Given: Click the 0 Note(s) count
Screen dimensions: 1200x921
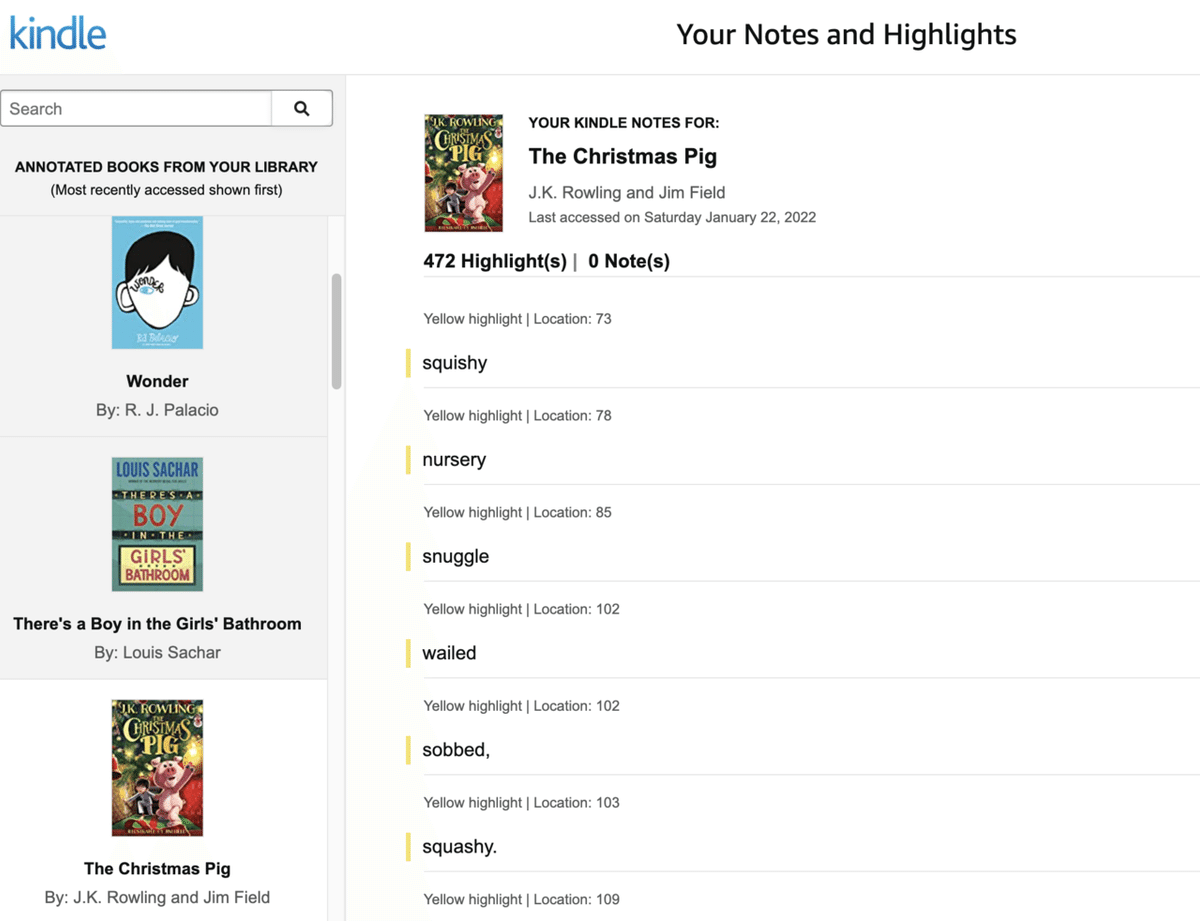Looking at the screenshot, I should [x=629, y=261].
